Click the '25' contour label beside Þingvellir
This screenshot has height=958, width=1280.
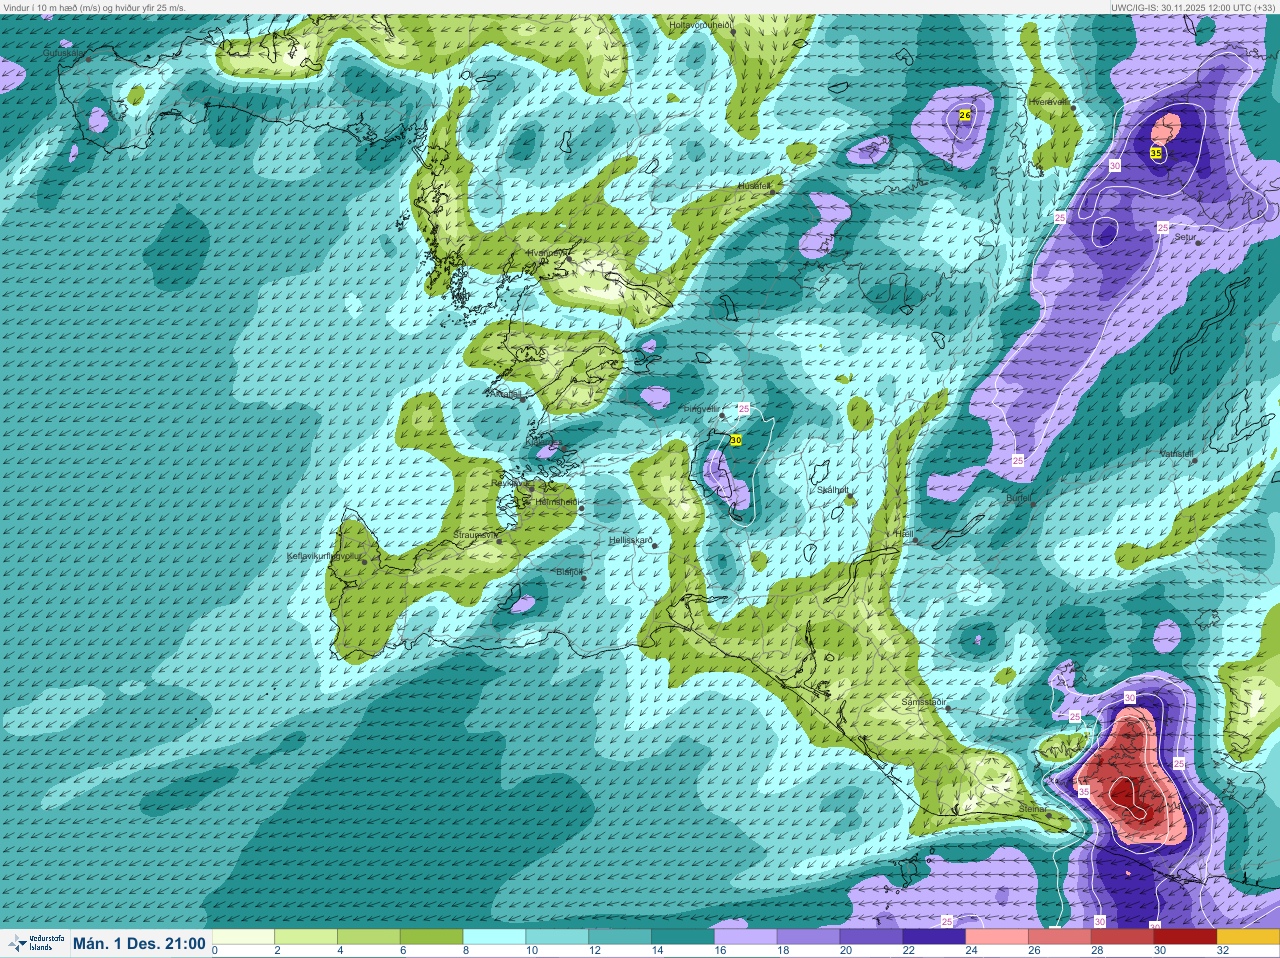point(743,409)
